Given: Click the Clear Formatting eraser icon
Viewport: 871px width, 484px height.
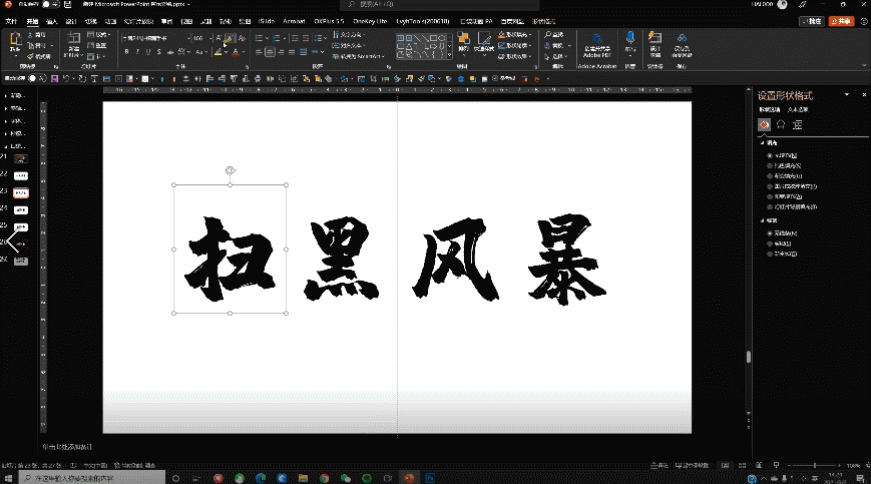Looking at the screenshot, I should (242, 38).
